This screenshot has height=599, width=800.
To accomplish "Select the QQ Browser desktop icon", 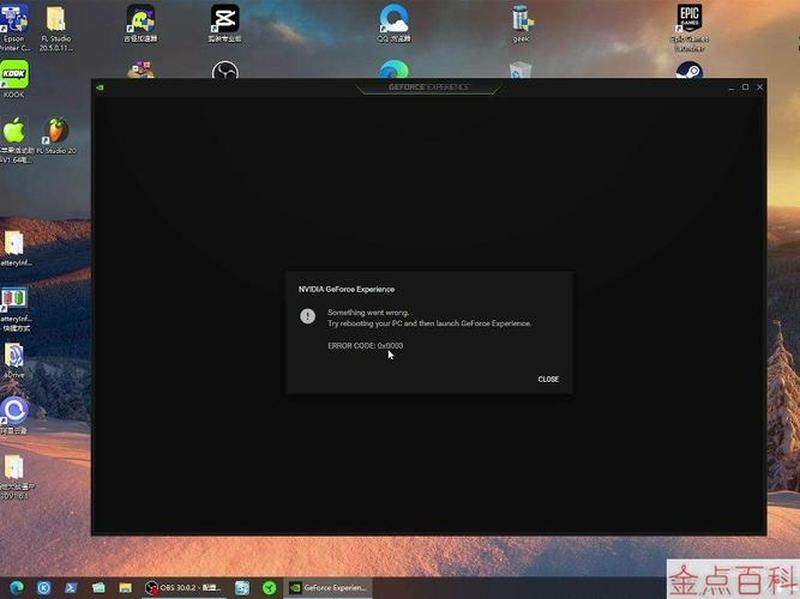I will (x=394, y=23).
